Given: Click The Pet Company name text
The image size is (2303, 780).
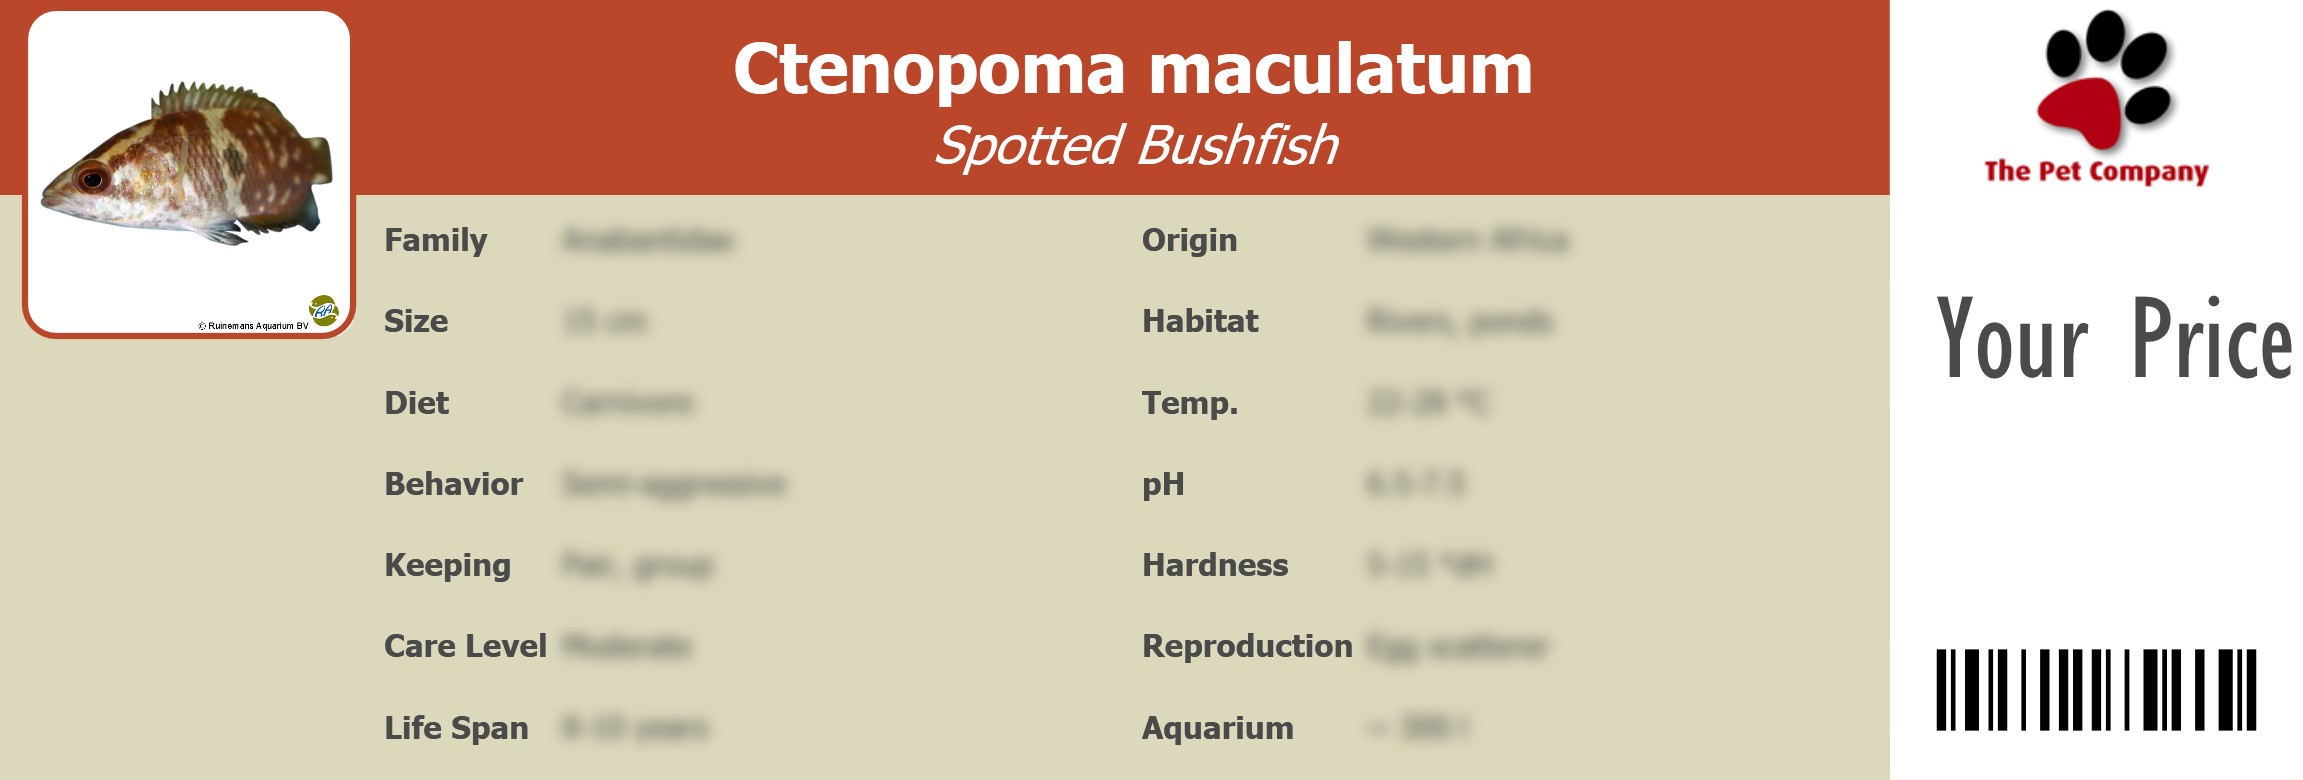Looking at the screenshot, I should (x=2096, y=172).
